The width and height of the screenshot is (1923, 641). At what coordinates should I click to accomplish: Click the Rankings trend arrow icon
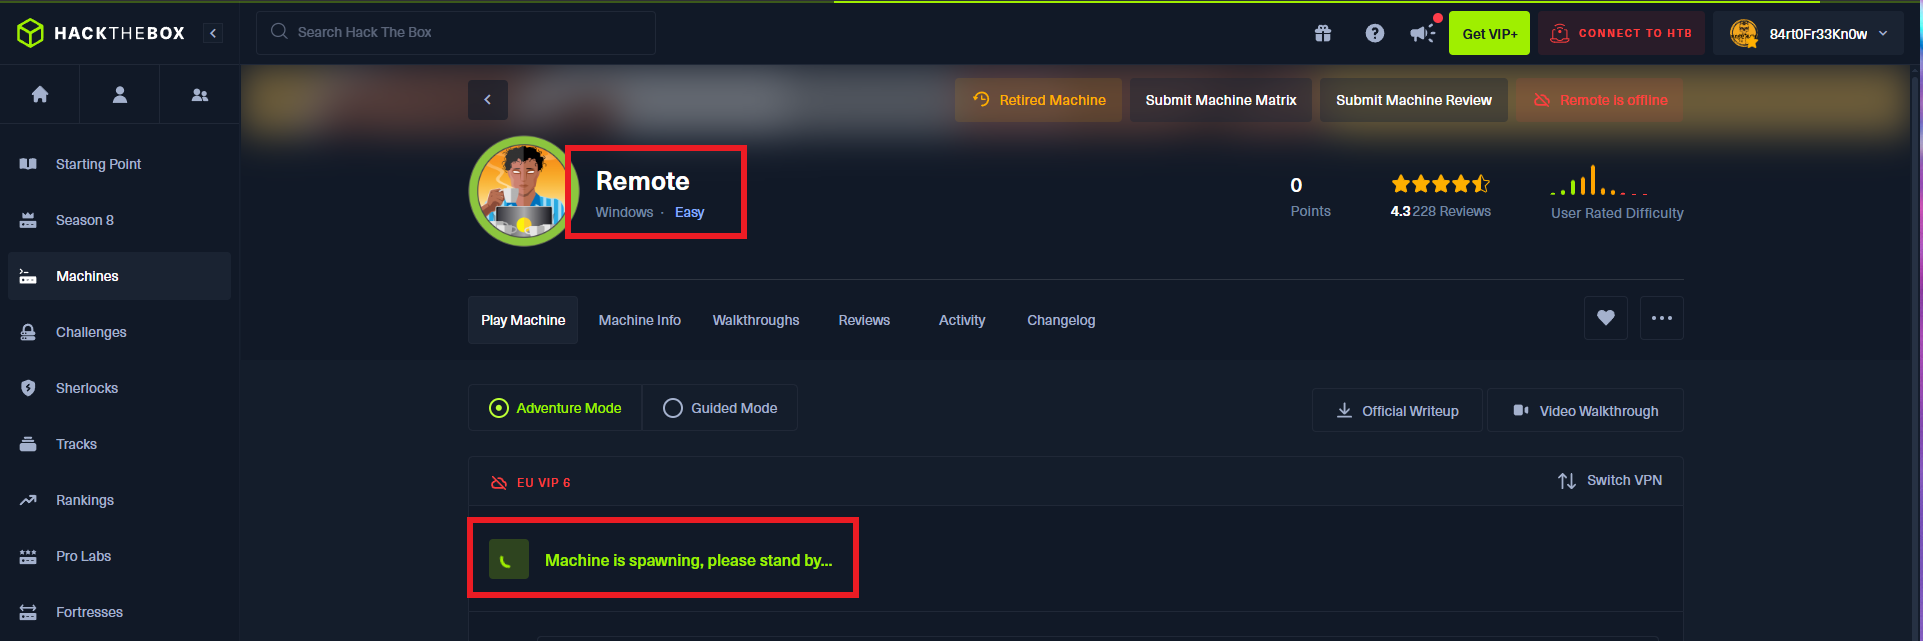click(x=28, y=500)
